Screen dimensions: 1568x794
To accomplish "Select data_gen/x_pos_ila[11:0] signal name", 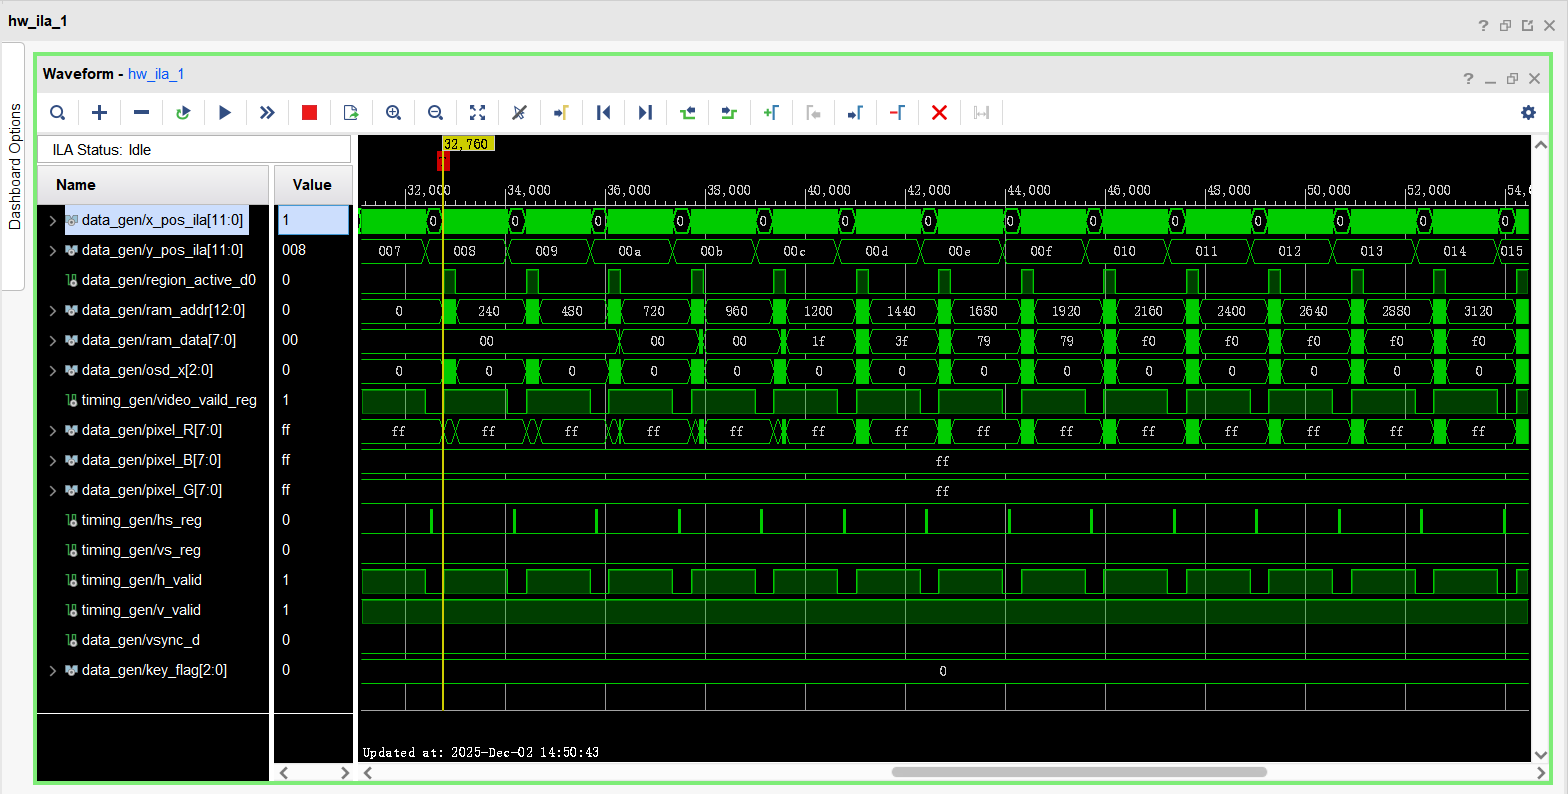I will point(162,220).
